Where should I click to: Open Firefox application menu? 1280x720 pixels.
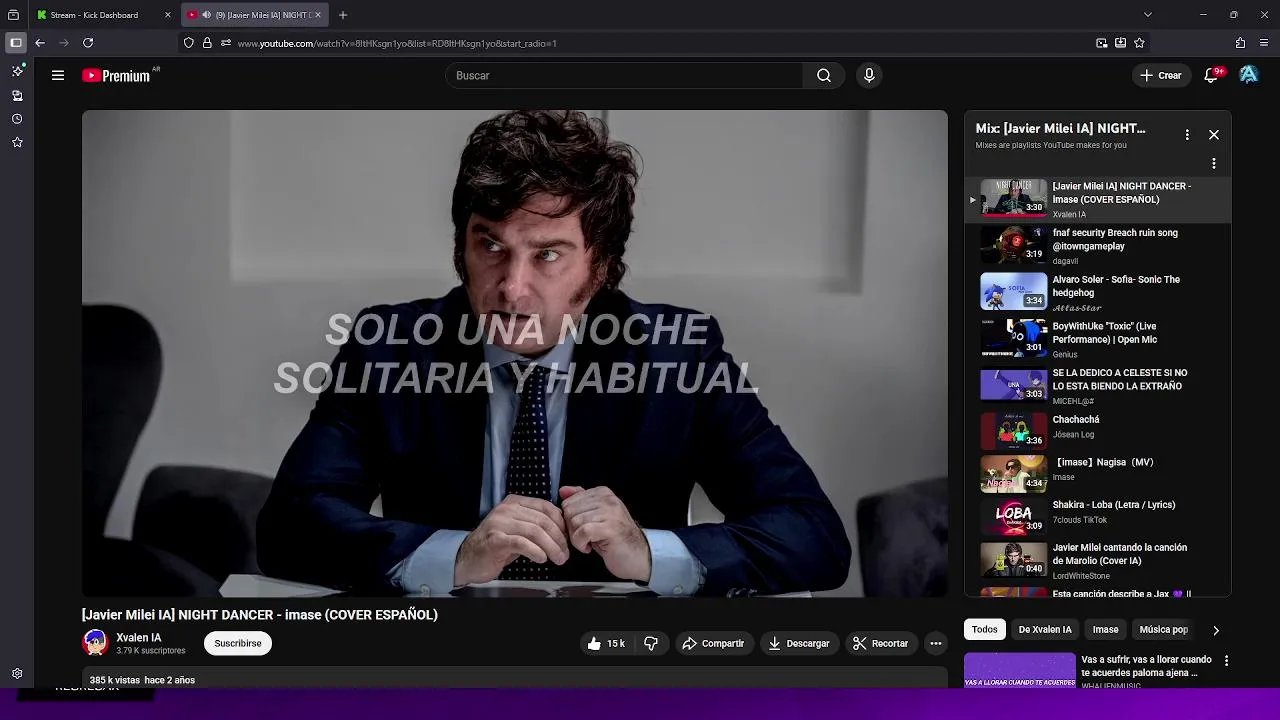click(1264, 43)
